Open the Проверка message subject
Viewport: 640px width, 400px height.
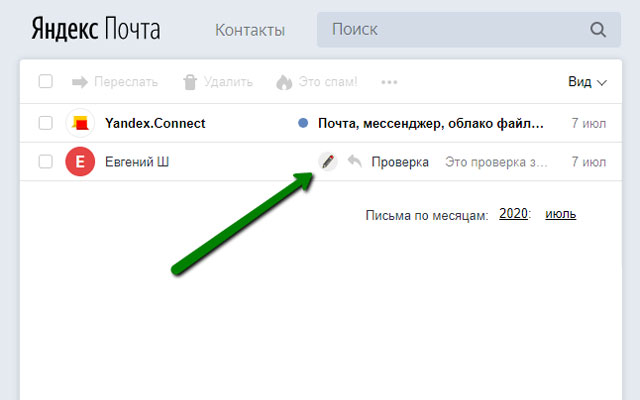tap(400, 162)
